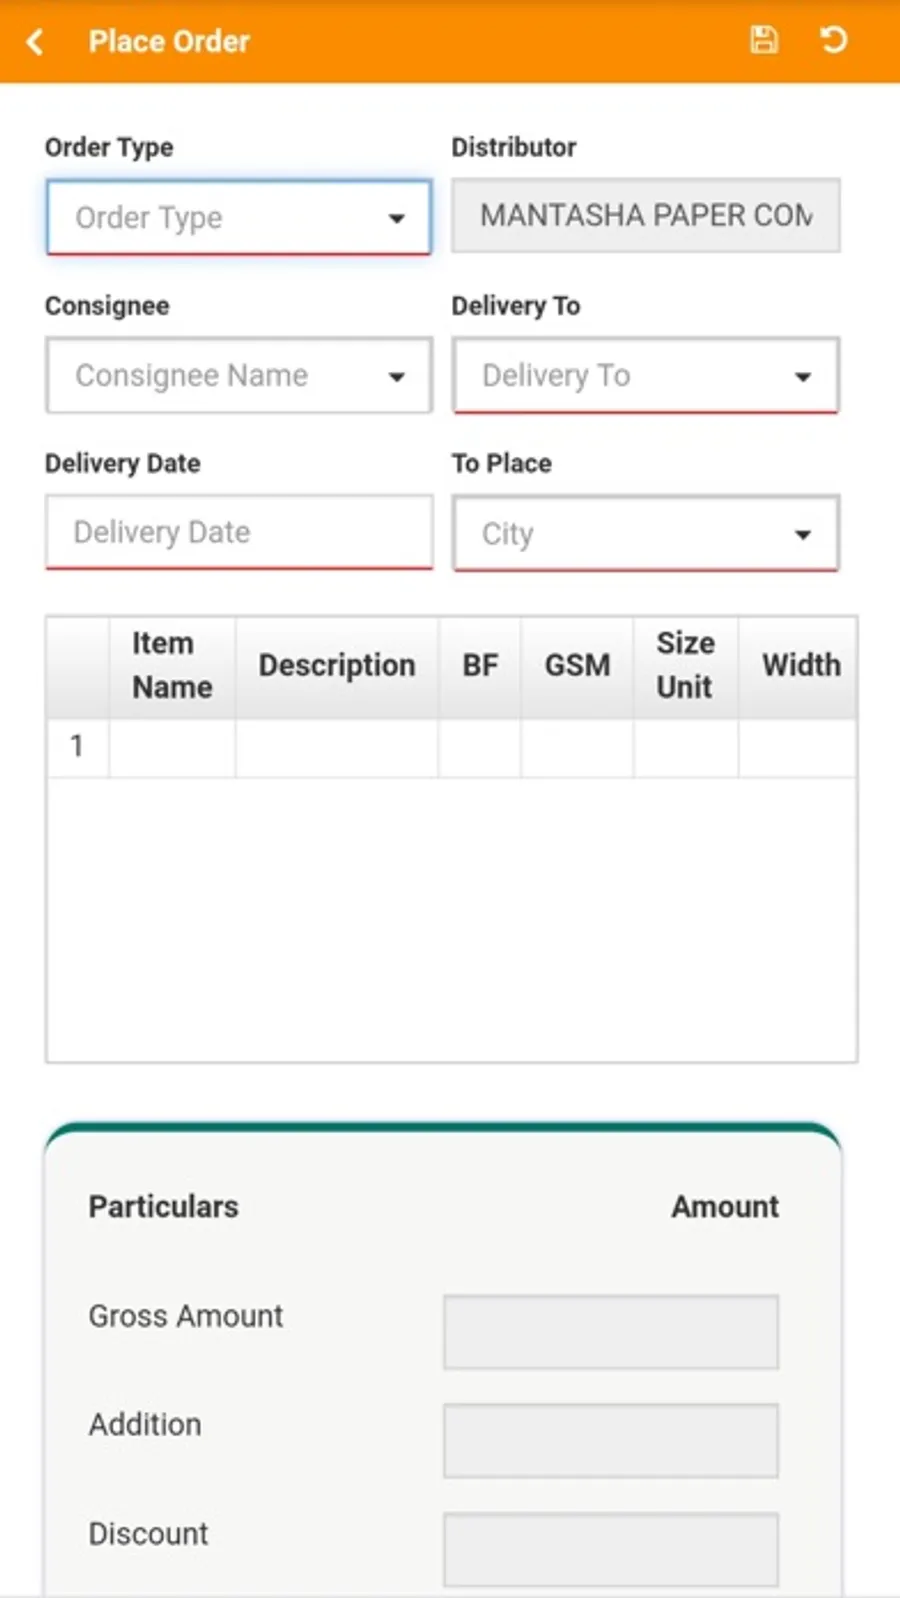Select row 1 number cell in table
The image size is (900, 1598).
[x=78, y=747]
